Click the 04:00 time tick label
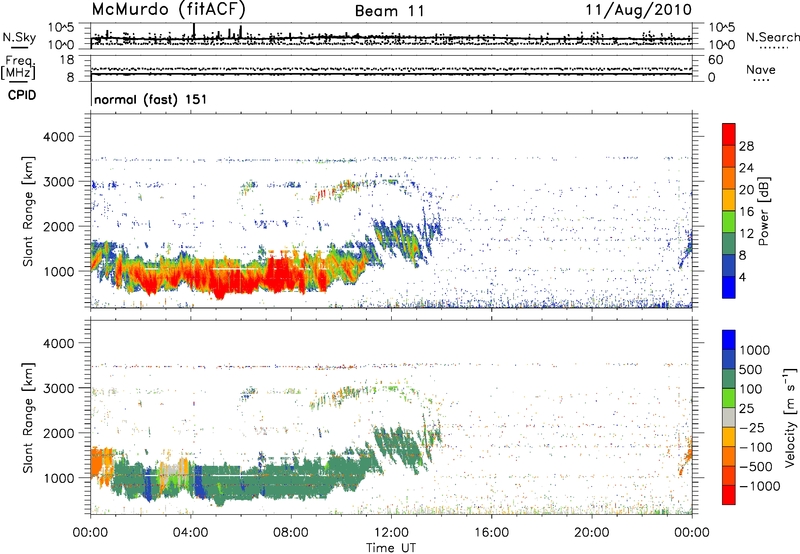This screenshot has height=554, width=800. 190,533
